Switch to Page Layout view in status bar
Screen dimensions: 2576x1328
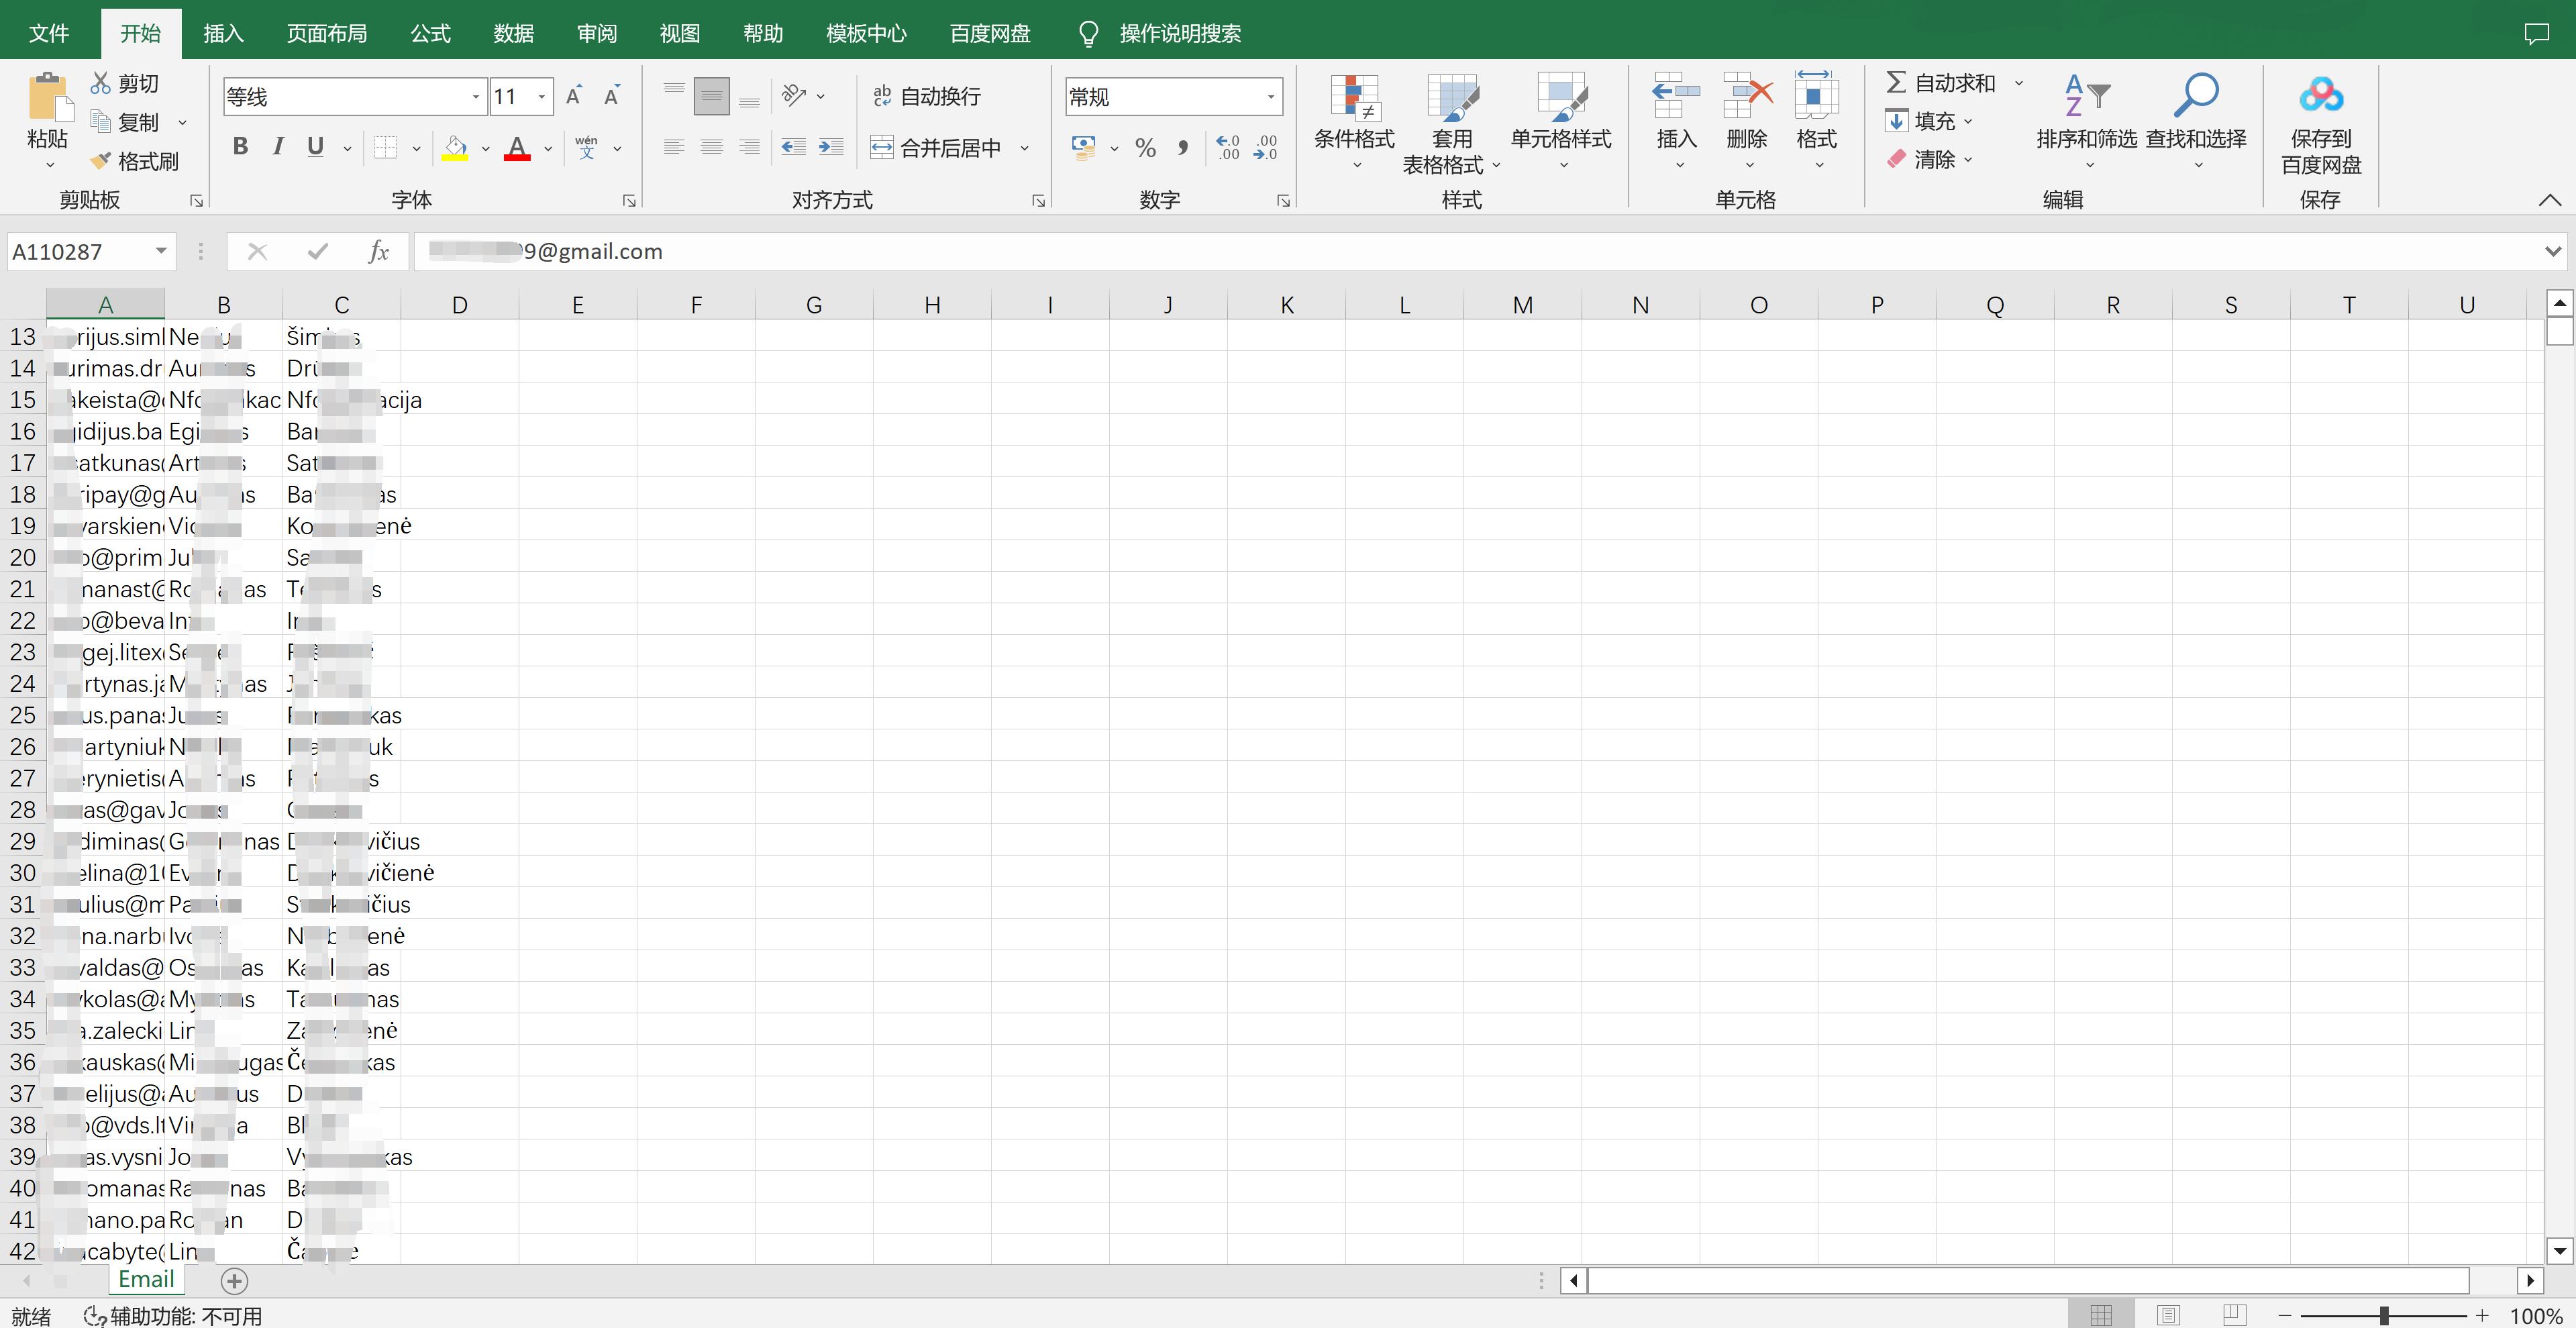point(2168,1315)
